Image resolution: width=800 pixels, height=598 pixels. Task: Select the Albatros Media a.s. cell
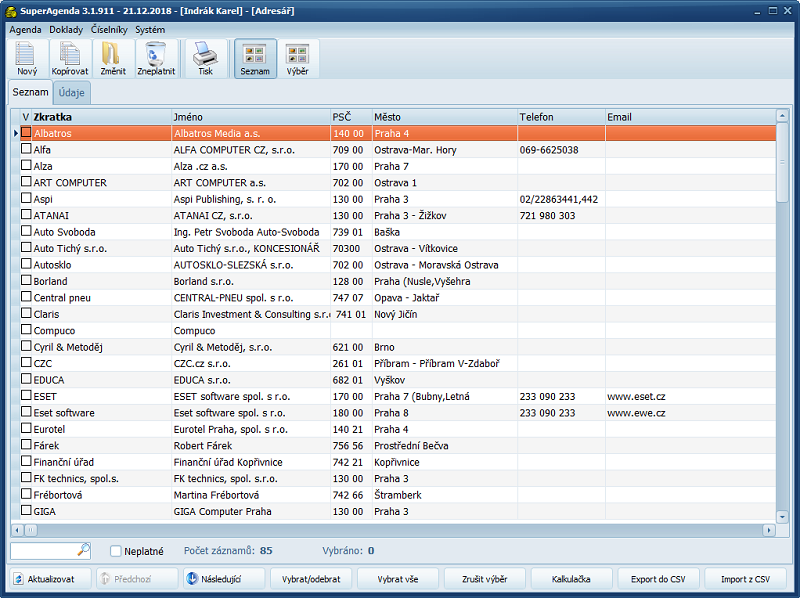[x=251, y=133]
